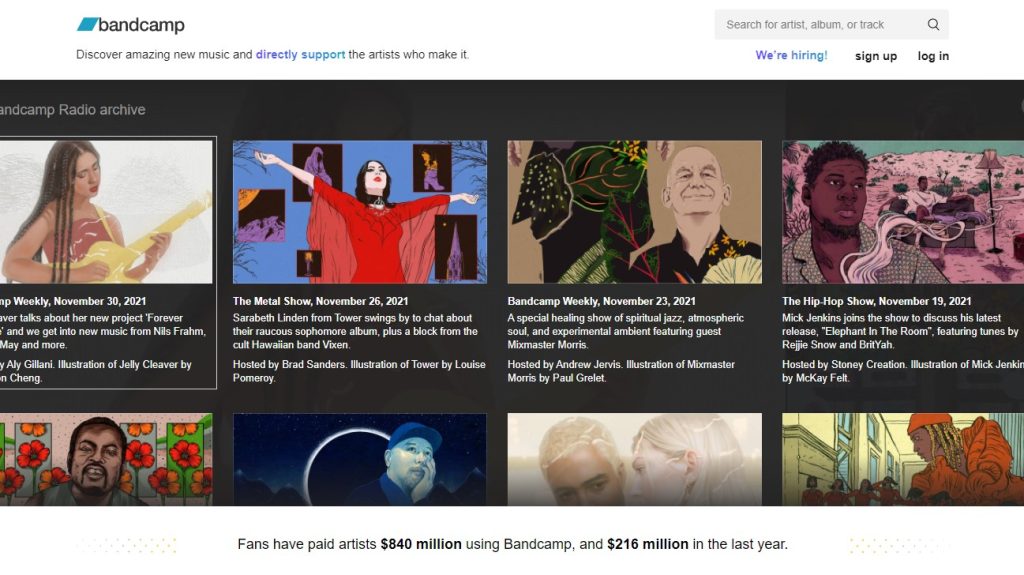
Task: Open the We're hiring! link
Action: [x=791, y=56]
